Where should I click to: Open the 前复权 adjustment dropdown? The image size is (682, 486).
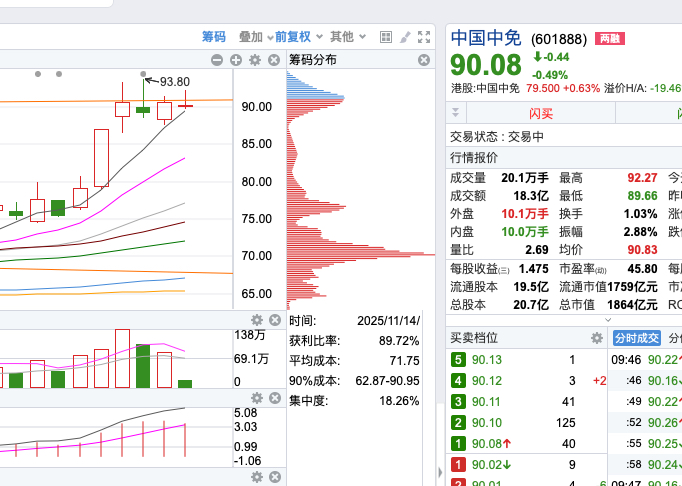coord(299,37)
